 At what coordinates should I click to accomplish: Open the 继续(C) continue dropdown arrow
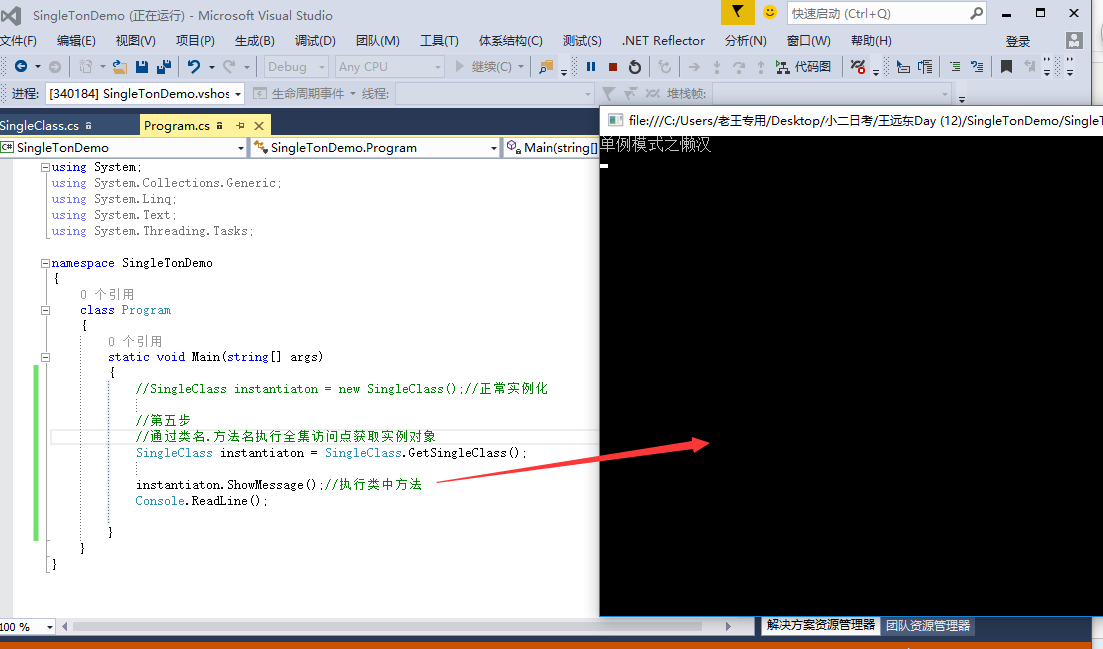[521, 68]
